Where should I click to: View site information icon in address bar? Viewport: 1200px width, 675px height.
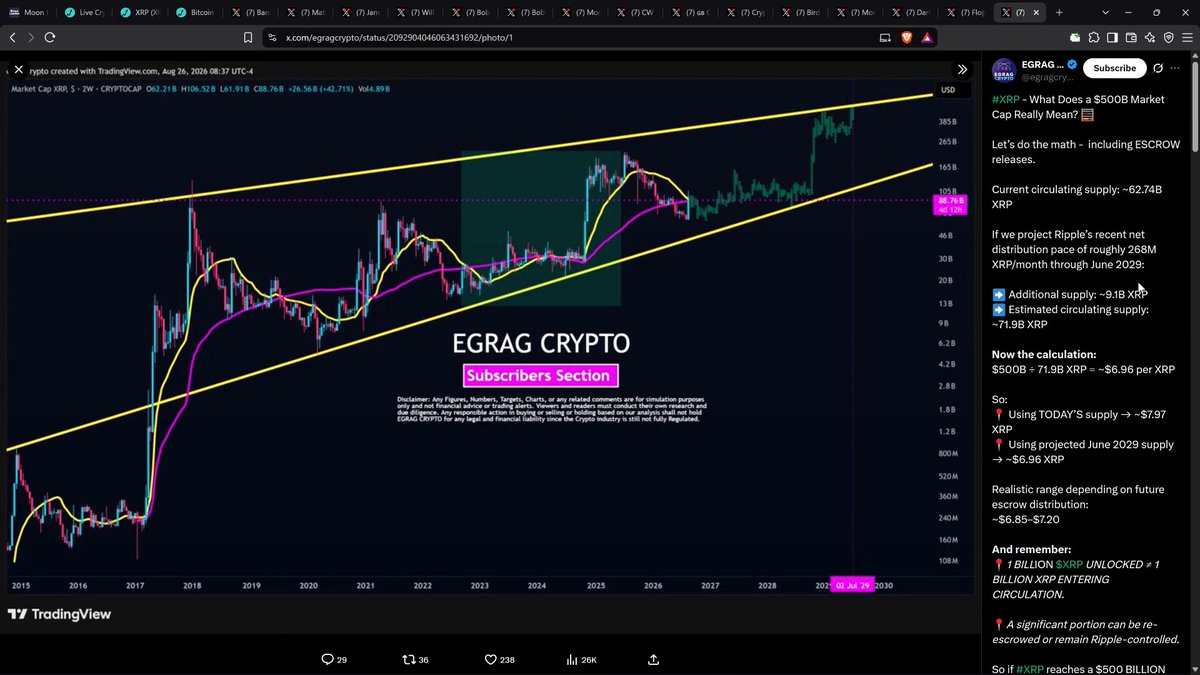coord(272,37)
